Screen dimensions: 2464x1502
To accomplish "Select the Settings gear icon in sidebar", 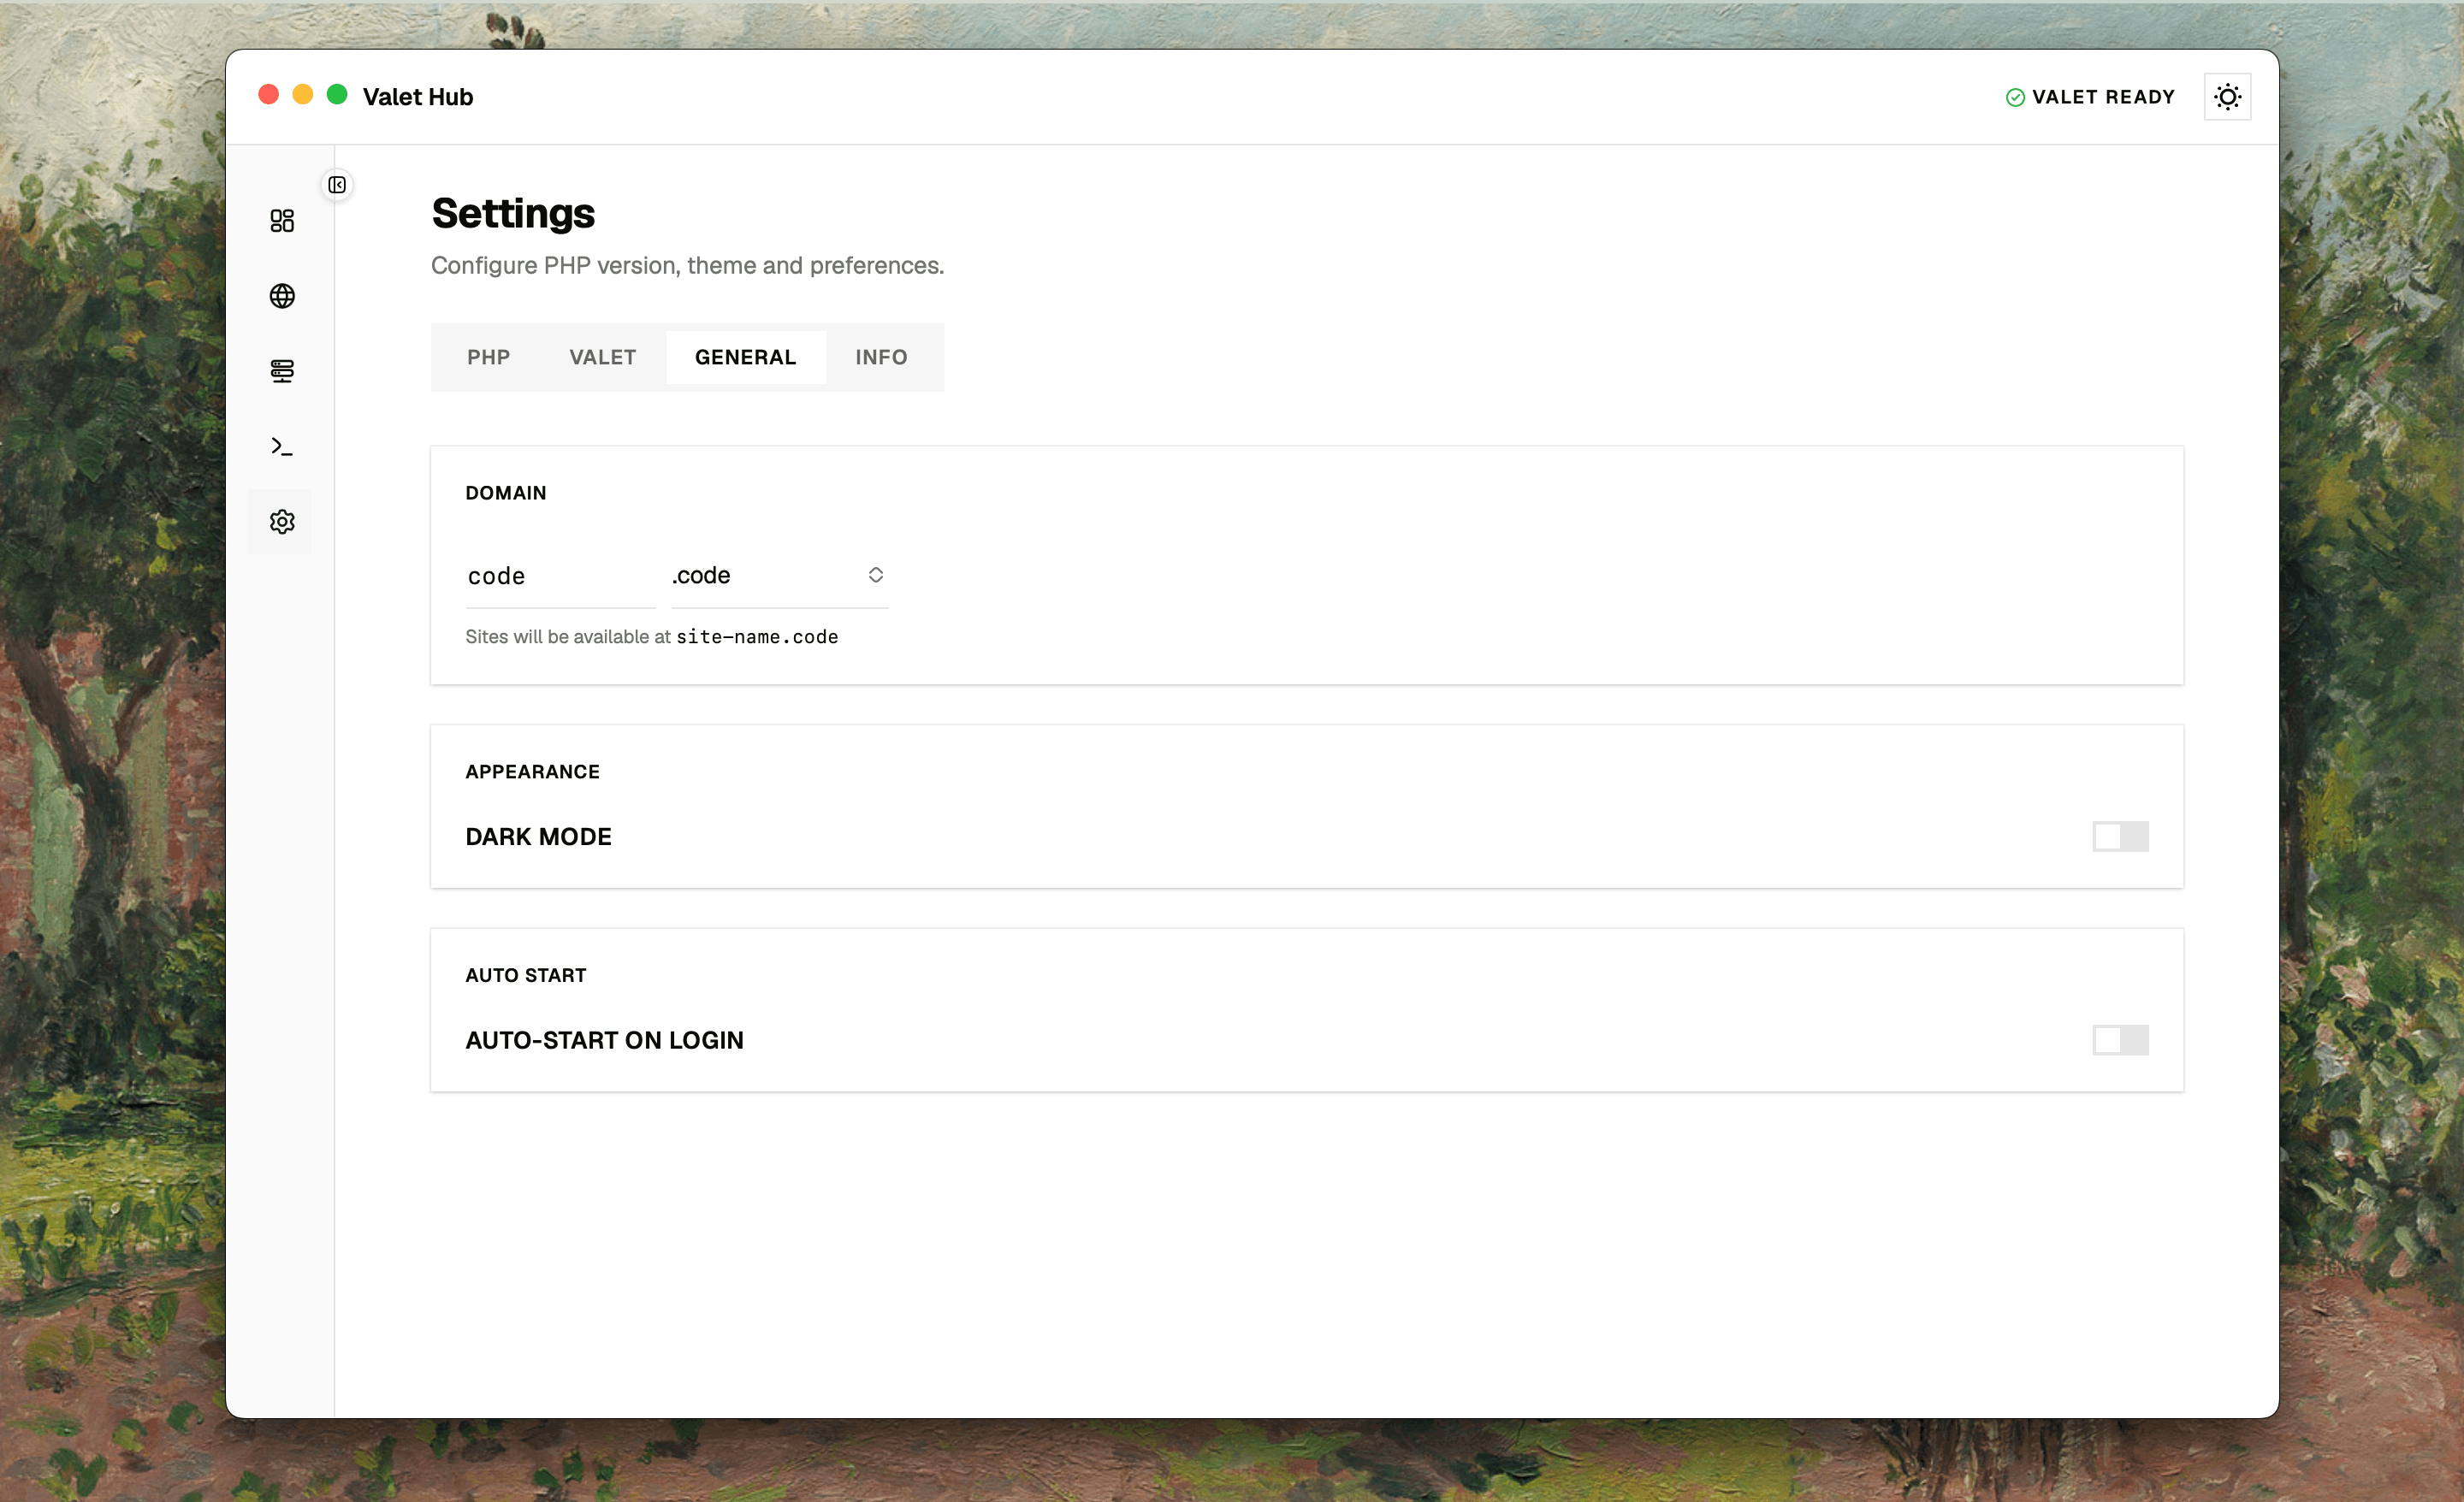I will pyautogui.click(x=282, y=521).
